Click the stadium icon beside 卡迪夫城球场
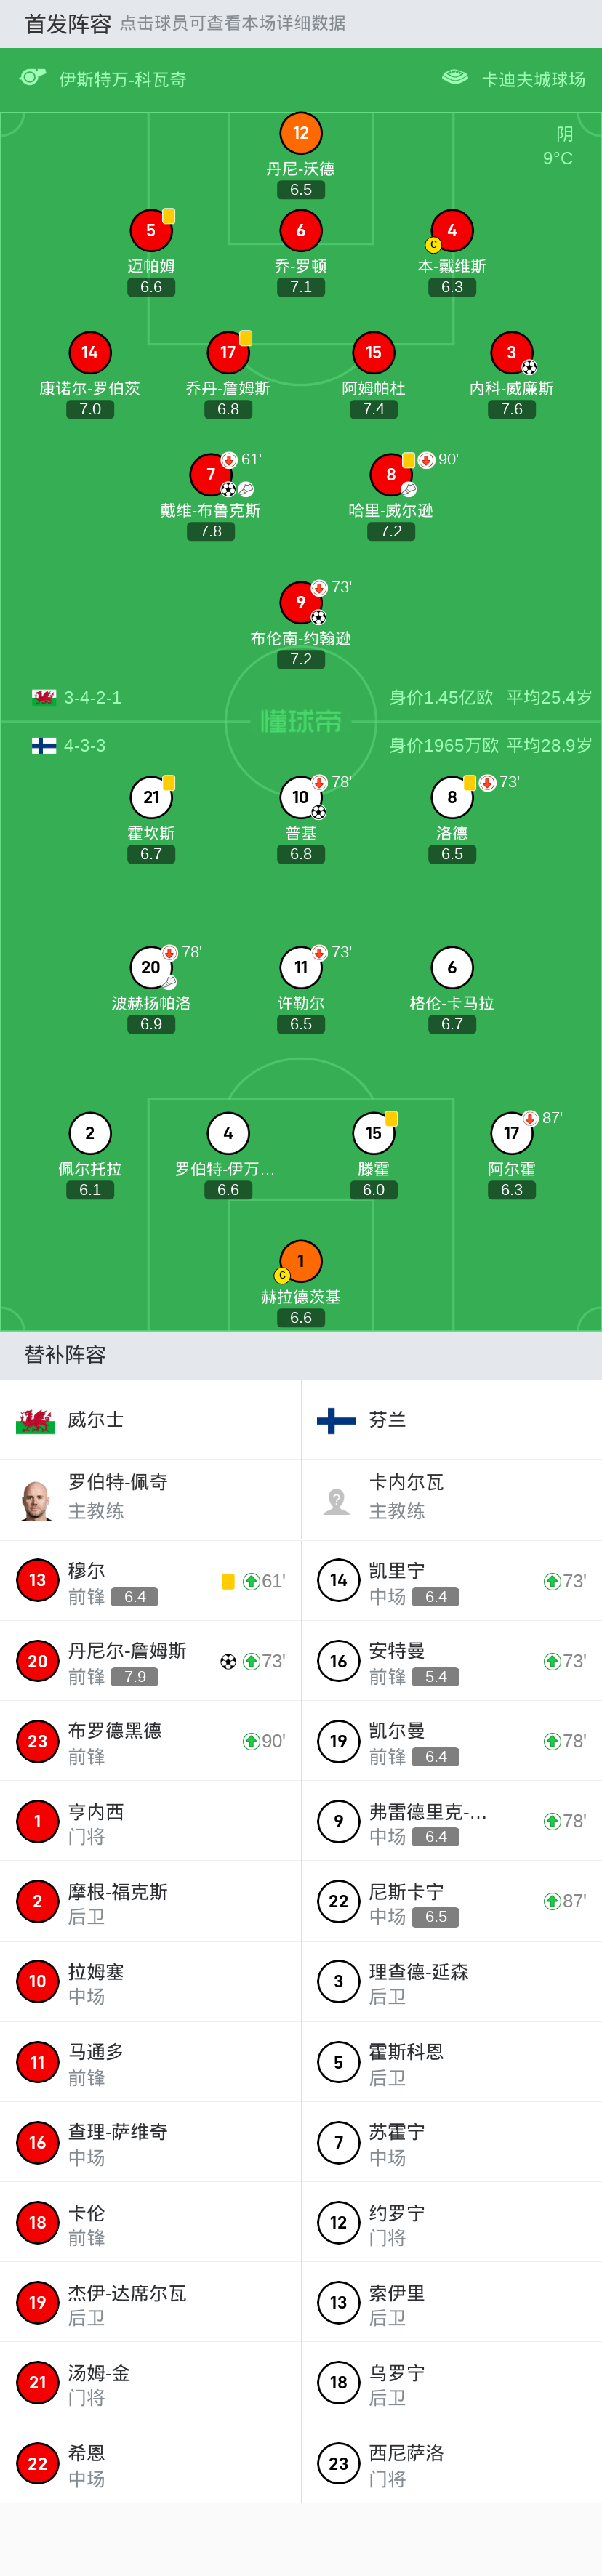 [x=455, y=78]
